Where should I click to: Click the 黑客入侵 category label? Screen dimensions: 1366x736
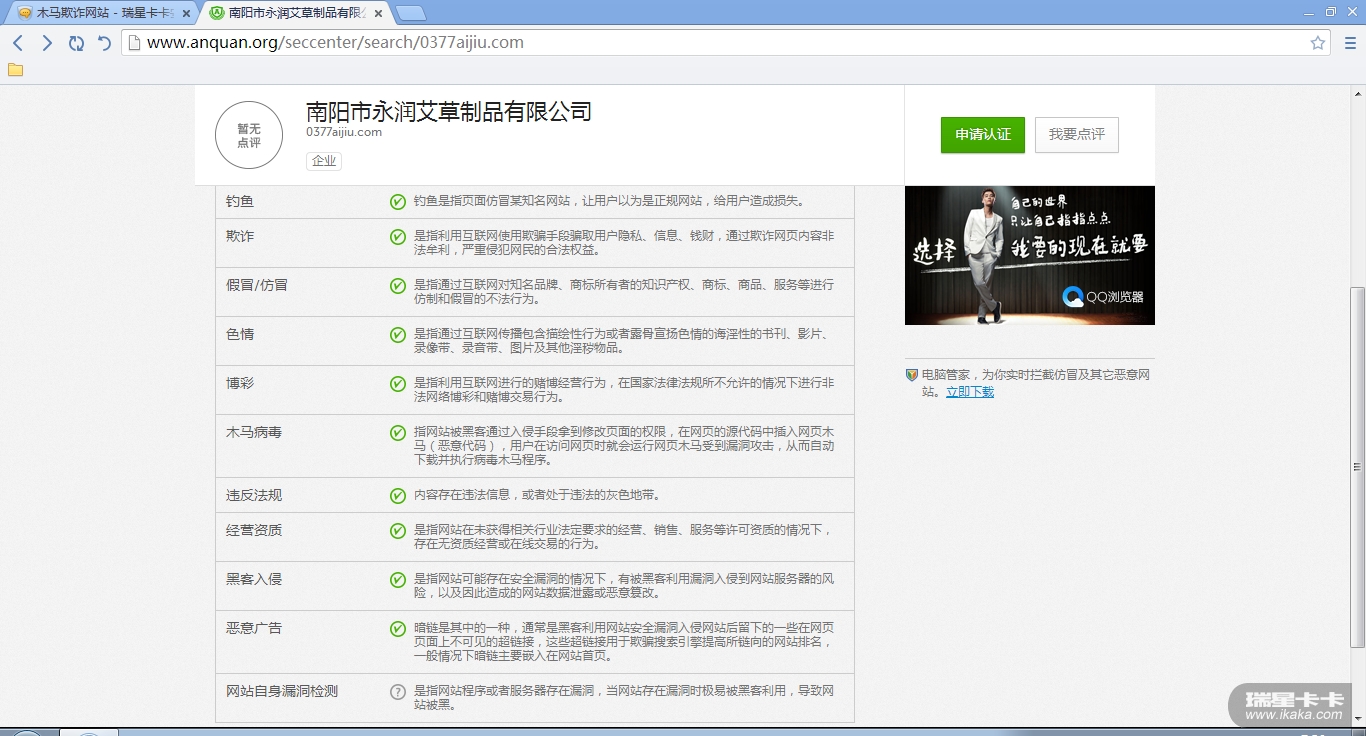[x=254, y=580]
